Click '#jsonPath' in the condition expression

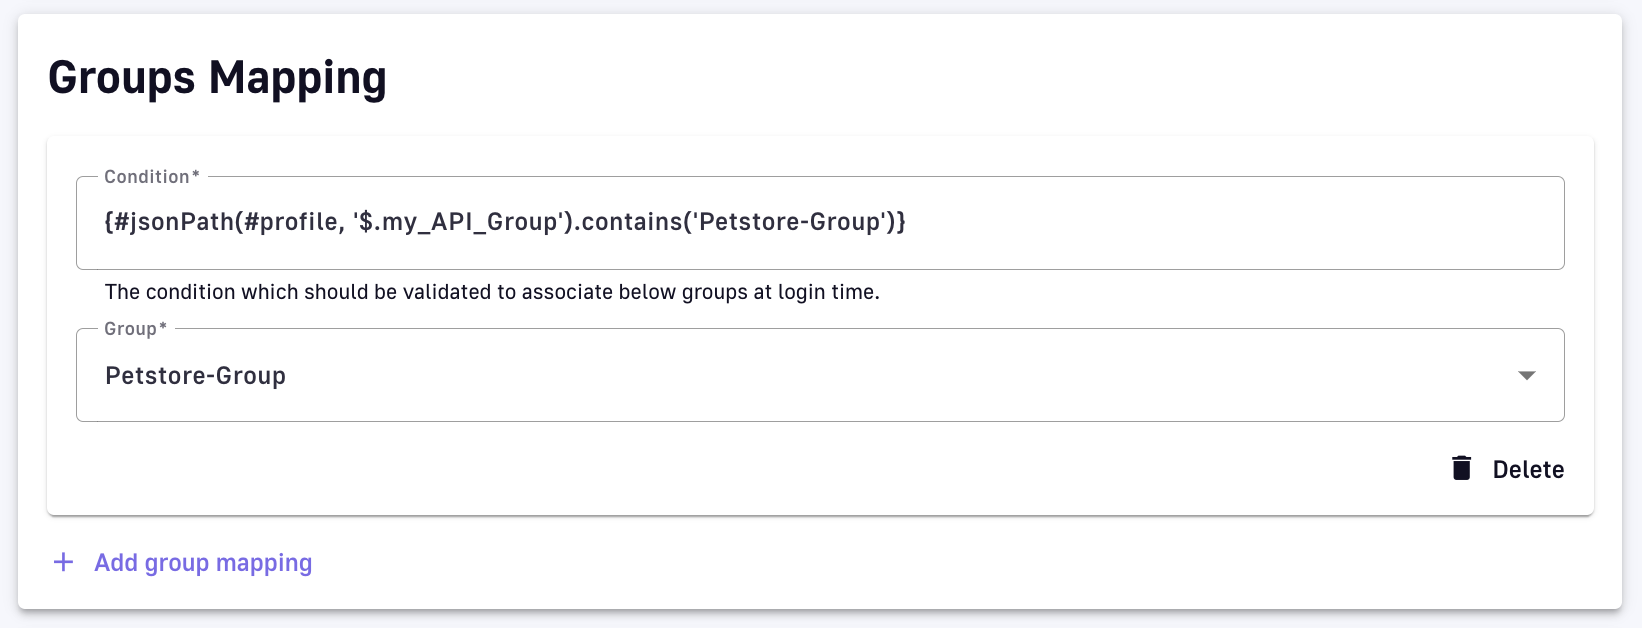pyautogui.click(x=172, y=222)
